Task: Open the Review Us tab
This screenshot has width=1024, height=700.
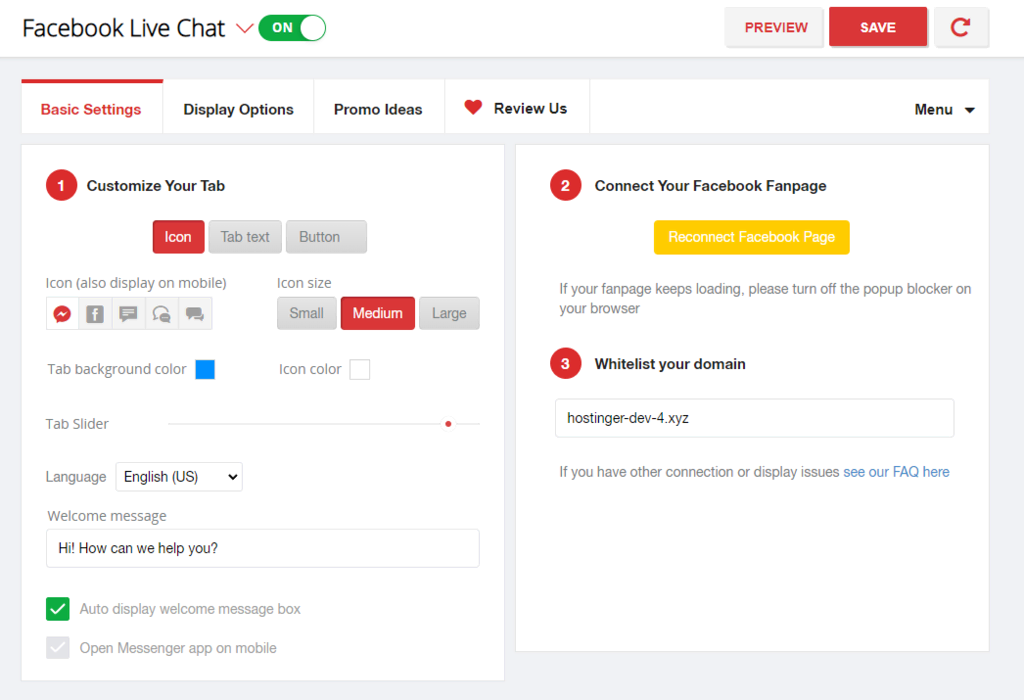Action: [517, 108]
